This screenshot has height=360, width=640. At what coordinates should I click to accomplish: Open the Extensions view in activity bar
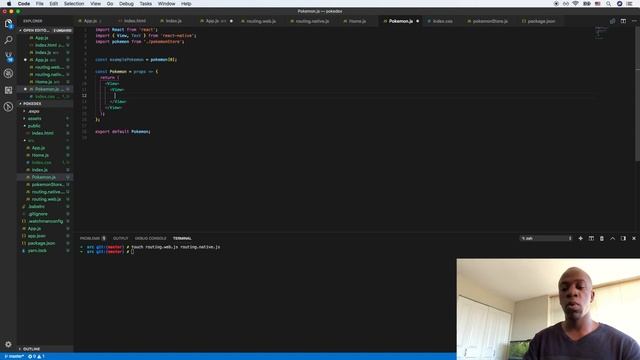coord(8,90)
